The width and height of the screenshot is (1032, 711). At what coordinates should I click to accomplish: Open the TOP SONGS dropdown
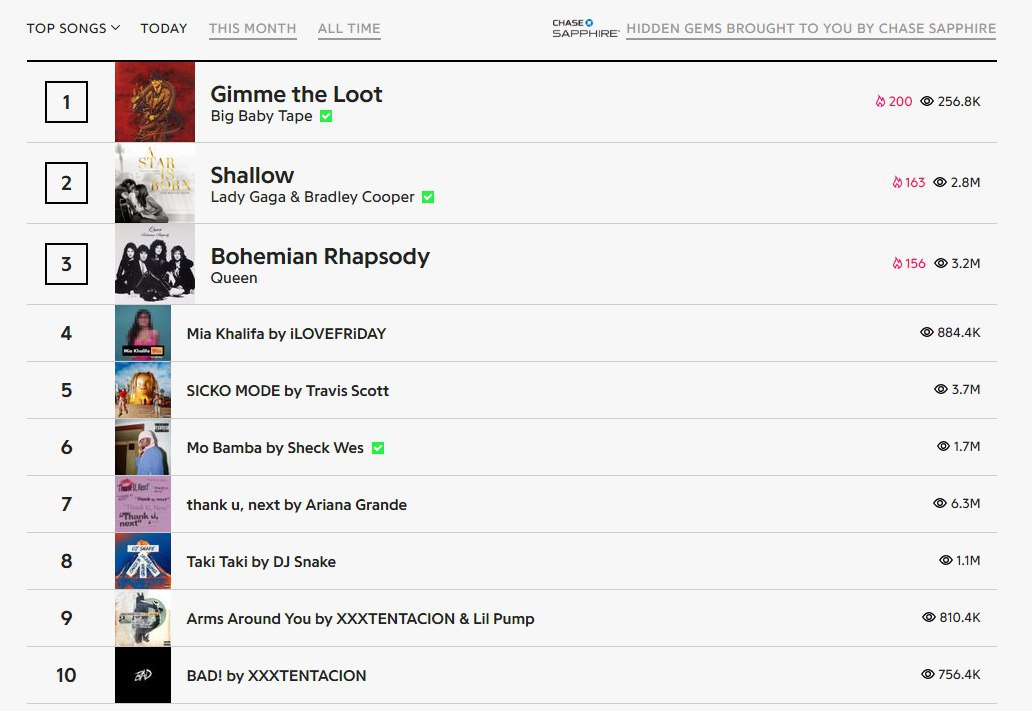(73, 28)
